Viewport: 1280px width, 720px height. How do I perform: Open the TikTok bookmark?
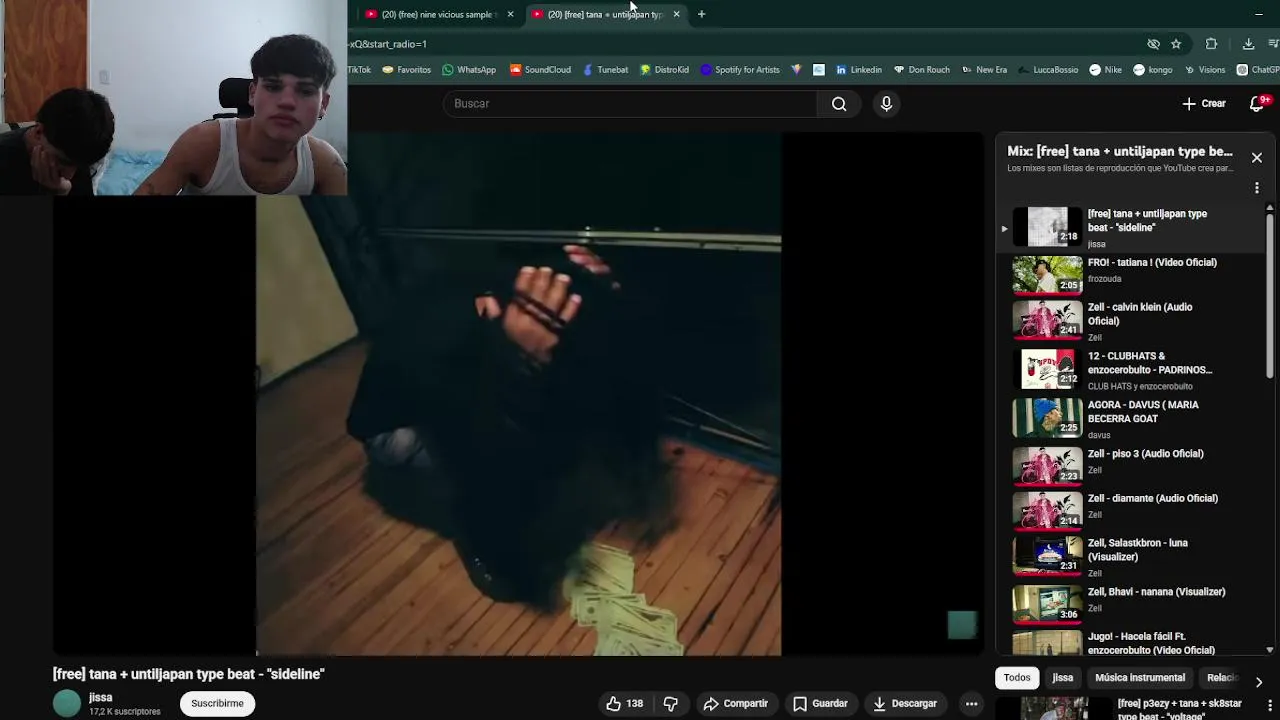pyautogui.click(x=360, y=70)
